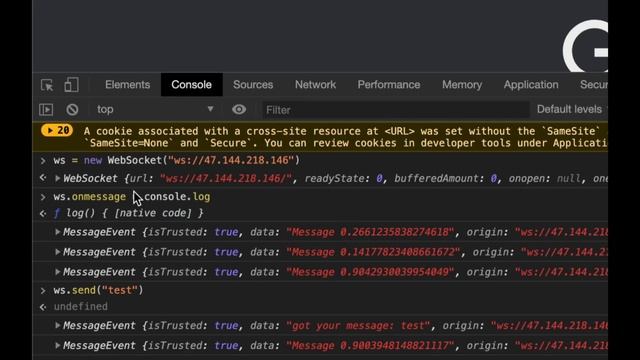The height and width of the screenshot is (360, 640).
Task: Open the top context dropdown
Action: [x=155, y=109]
